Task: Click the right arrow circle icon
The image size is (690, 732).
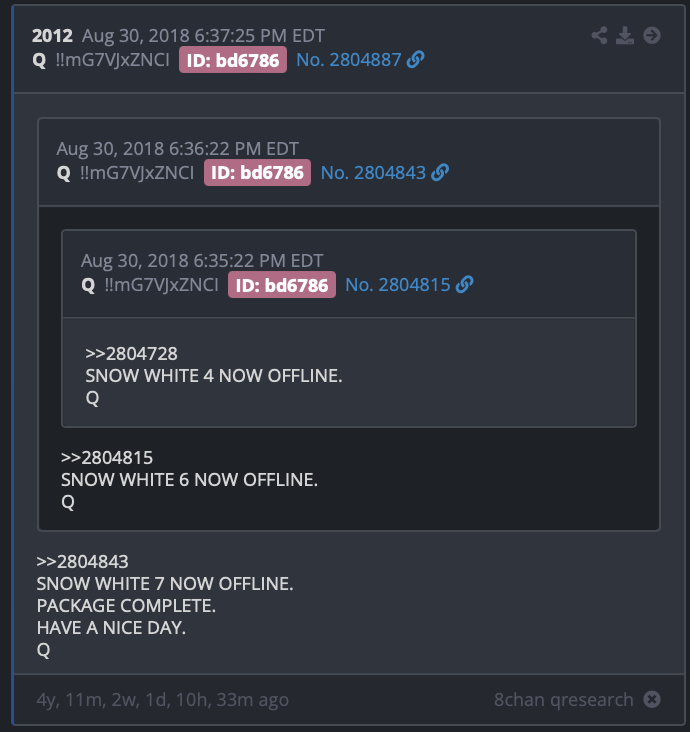Action: click(652, 35)
